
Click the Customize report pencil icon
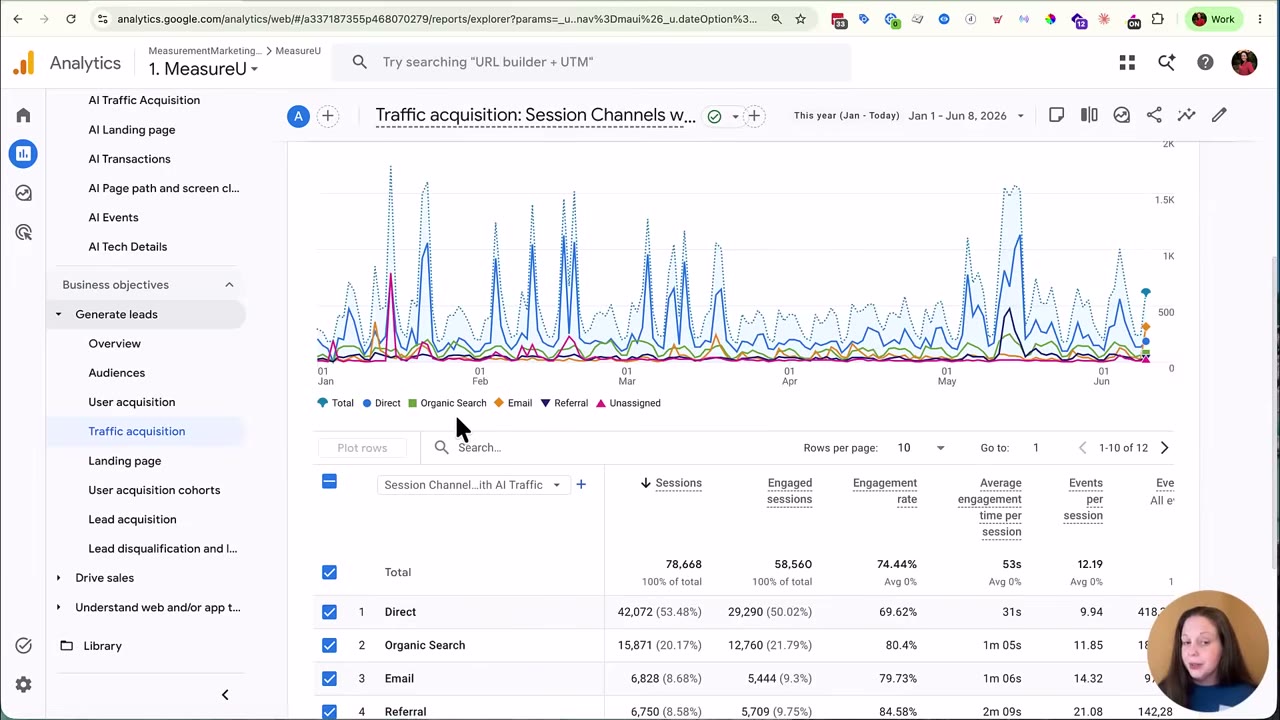pos(1219,115)
